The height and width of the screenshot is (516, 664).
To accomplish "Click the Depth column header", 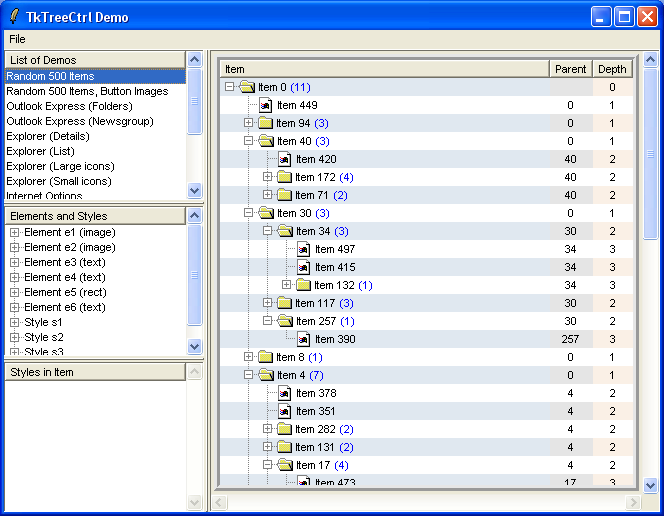I will tap(612, 69).
